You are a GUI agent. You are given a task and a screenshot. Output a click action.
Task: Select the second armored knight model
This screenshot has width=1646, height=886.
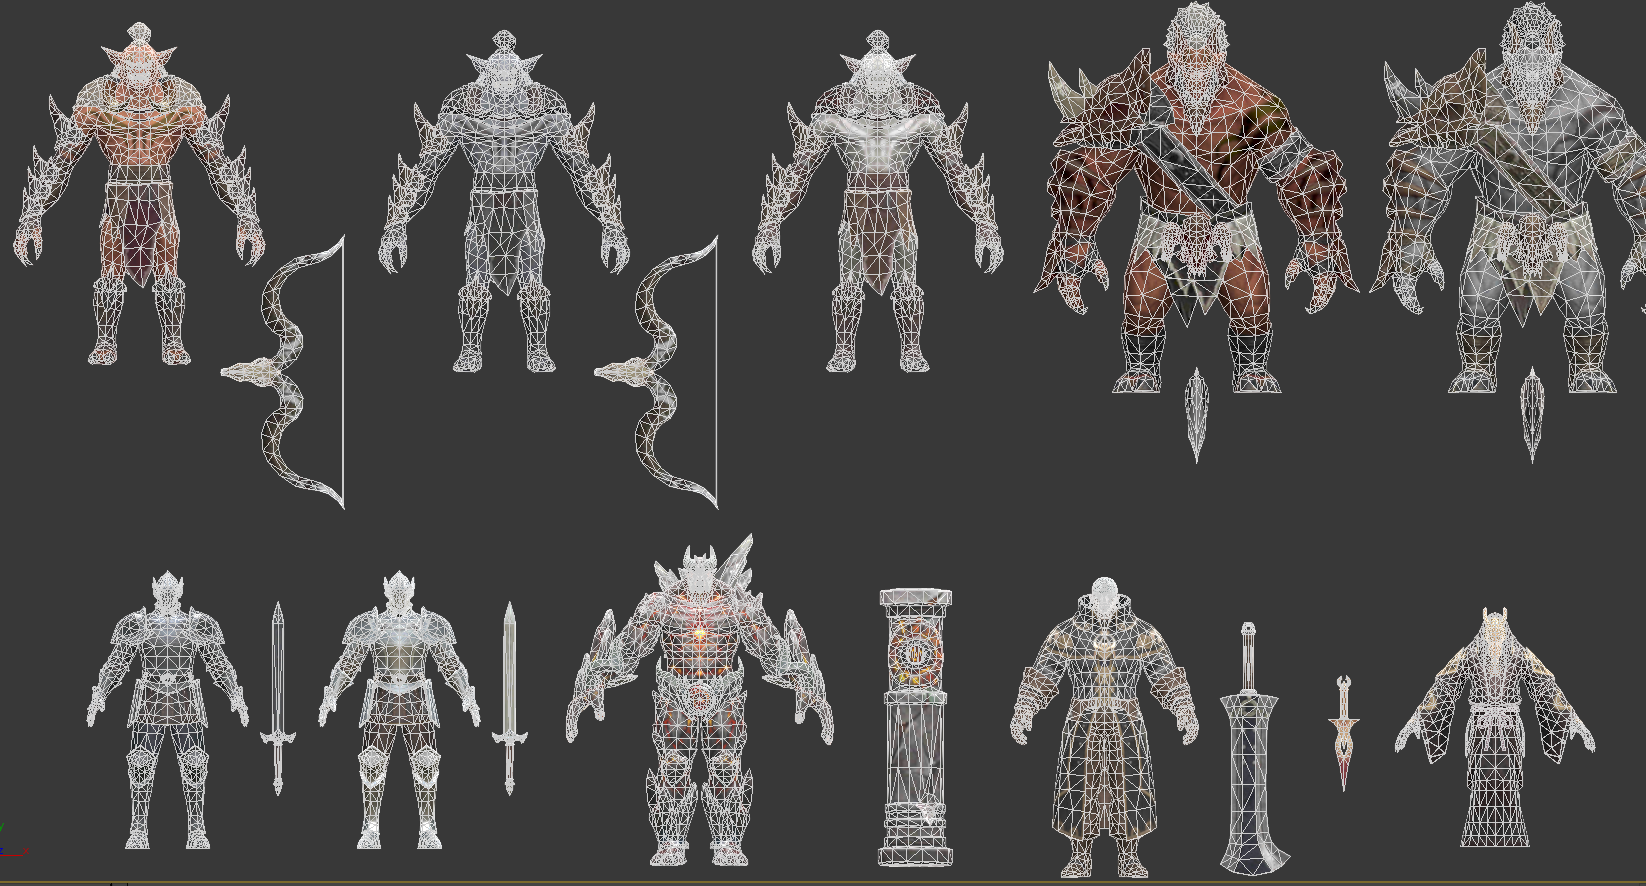(400, 711)
